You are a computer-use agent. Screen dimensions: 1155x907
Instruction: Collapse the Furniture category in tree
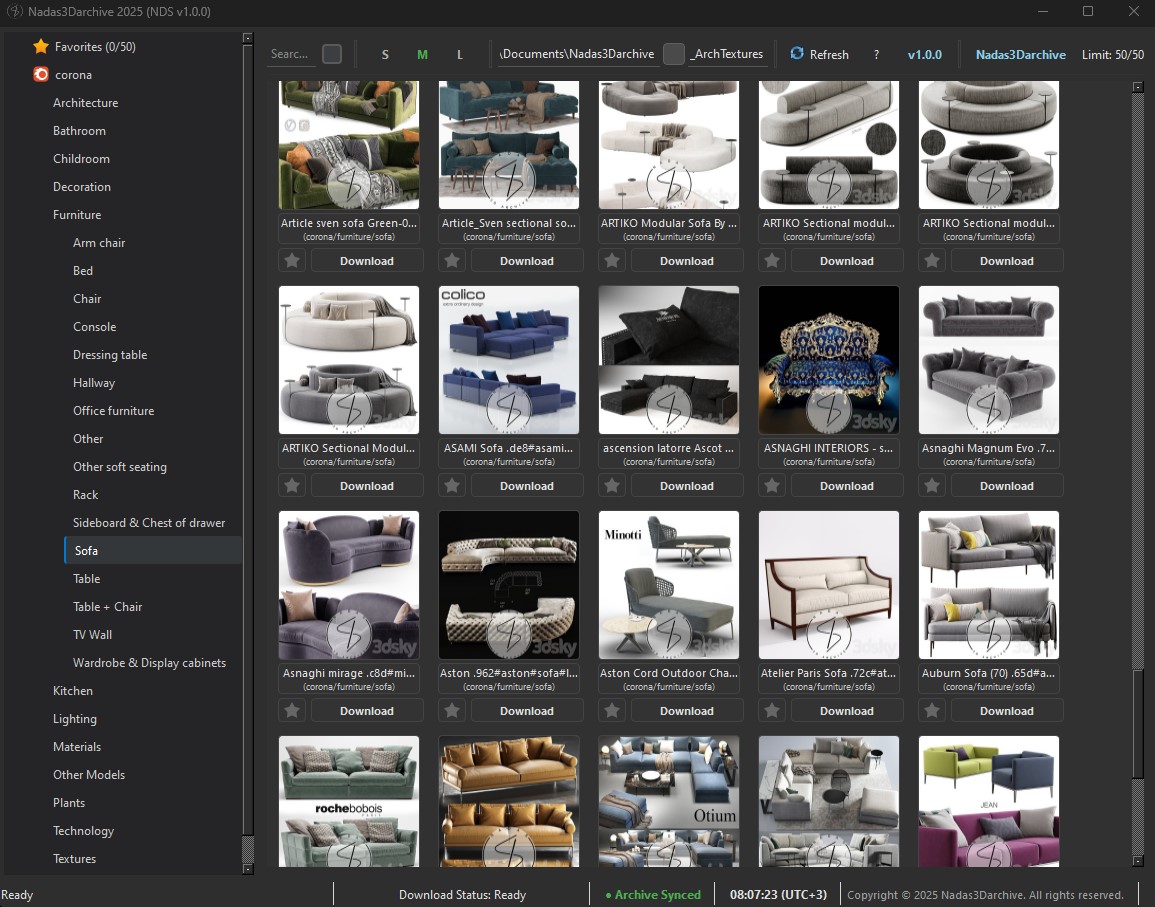tap(77, 215)
